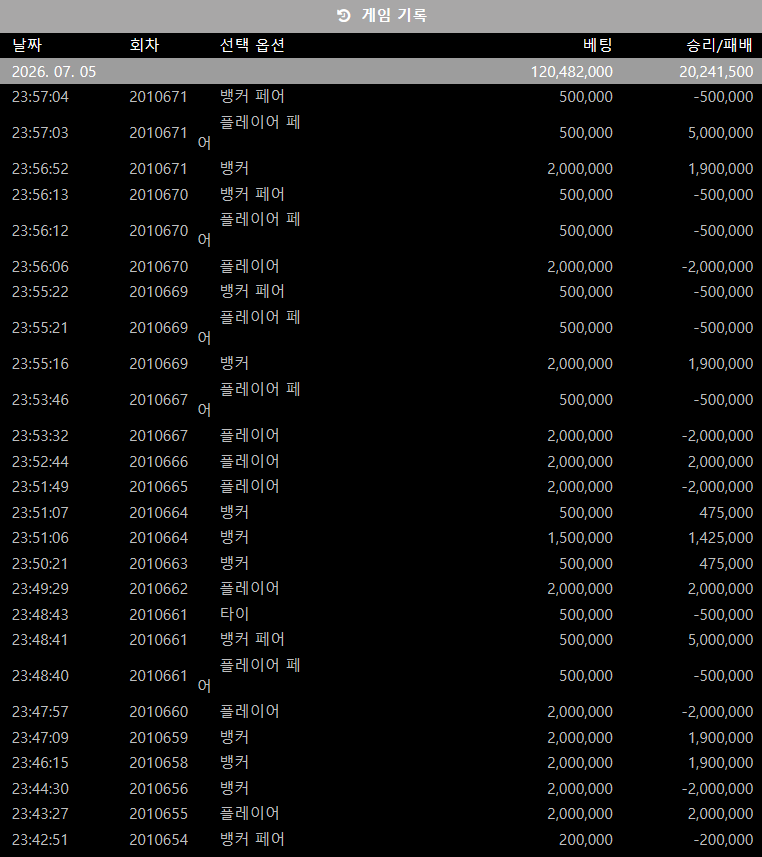Select the 23:56:52 time entry
The width and height of the screenshot is (762, 857).
point(40,169)
